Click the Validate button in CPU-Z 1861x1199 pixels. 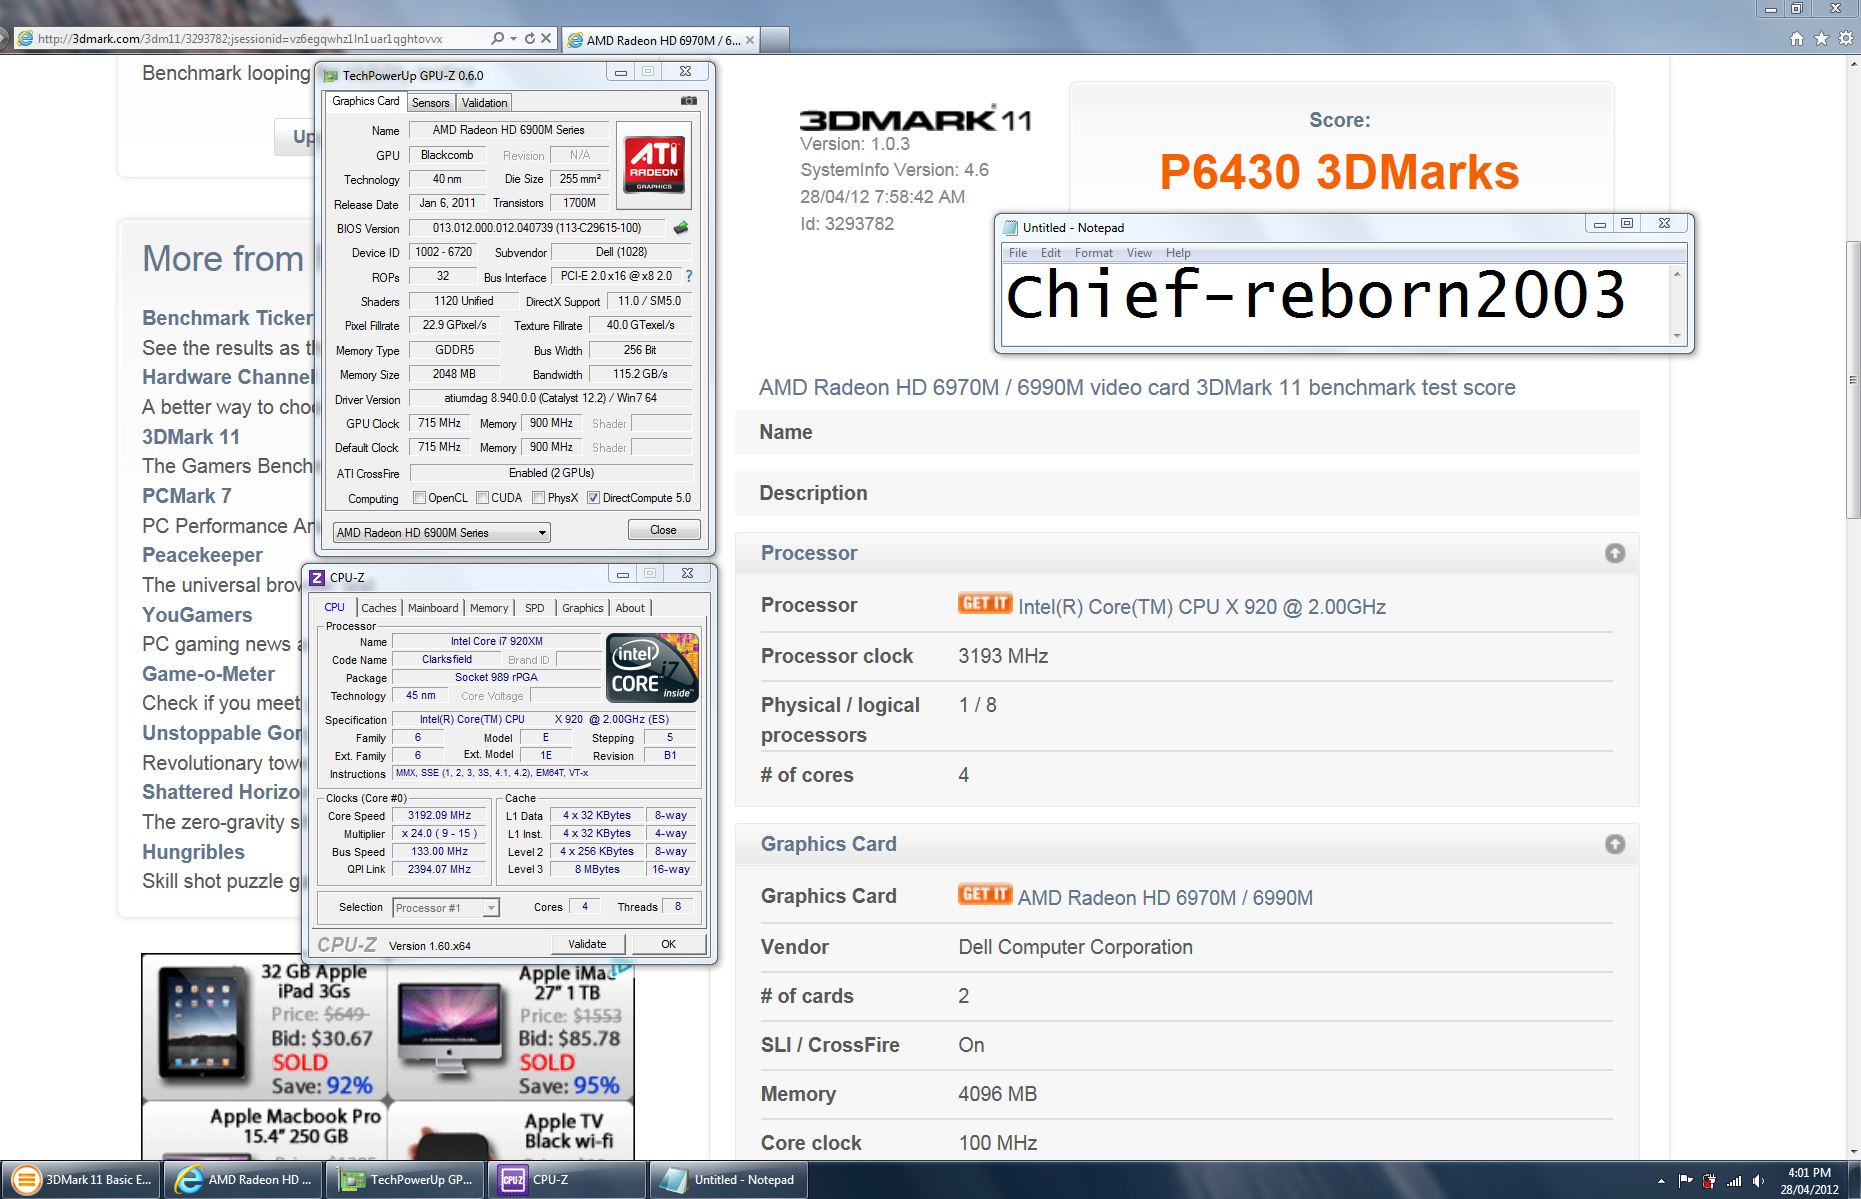587,944
